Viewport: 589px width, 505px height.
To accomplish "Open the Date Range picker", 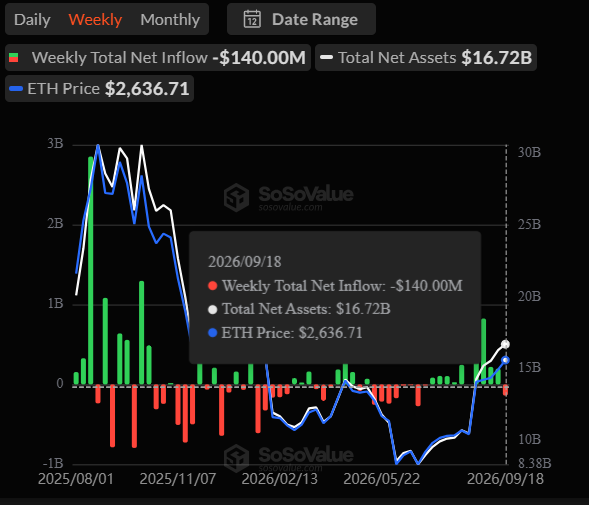I will tap(301, 19).
